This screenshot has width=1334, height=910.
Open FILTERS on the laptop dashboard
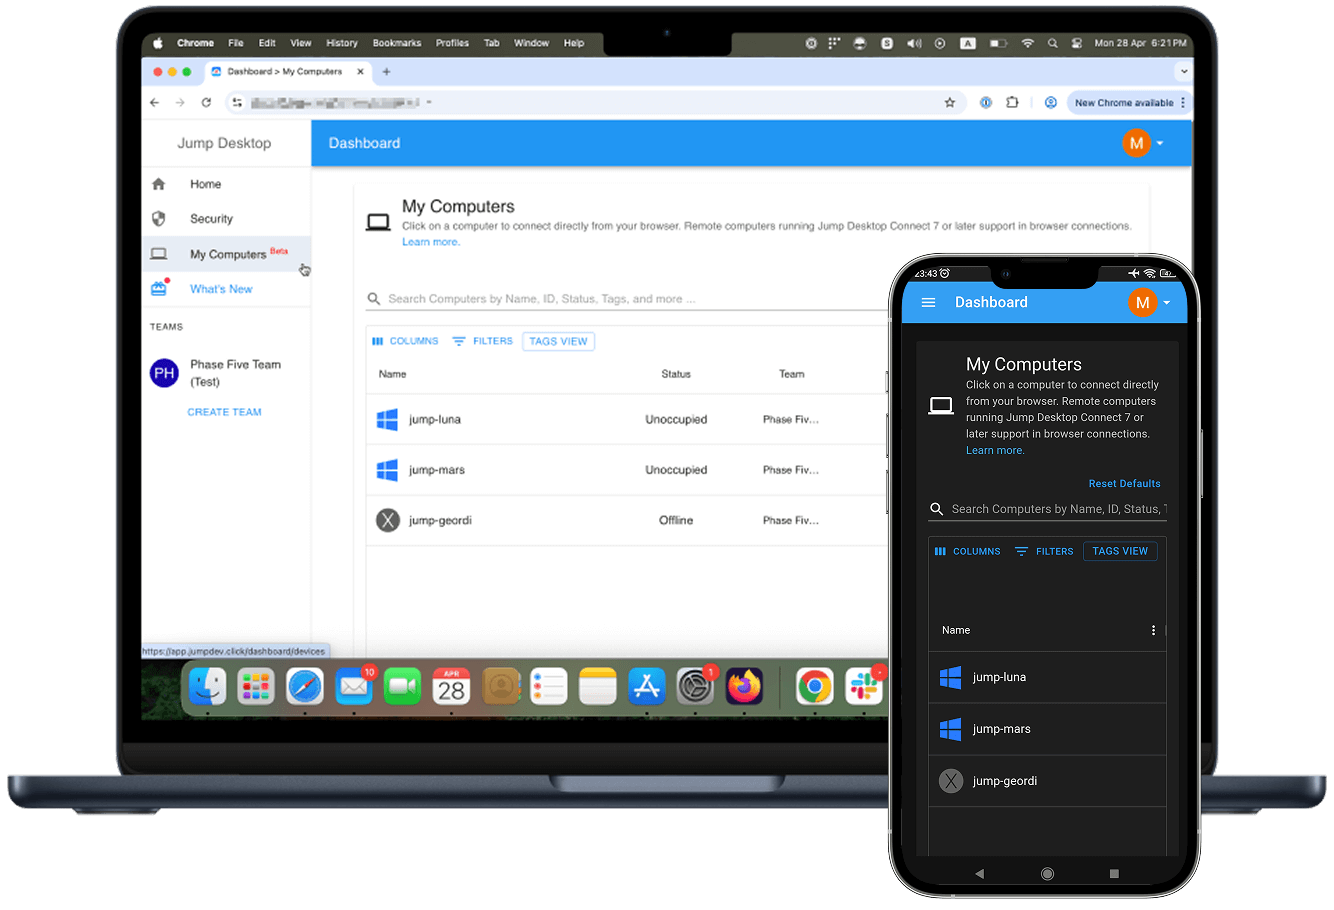click(482, 341)
